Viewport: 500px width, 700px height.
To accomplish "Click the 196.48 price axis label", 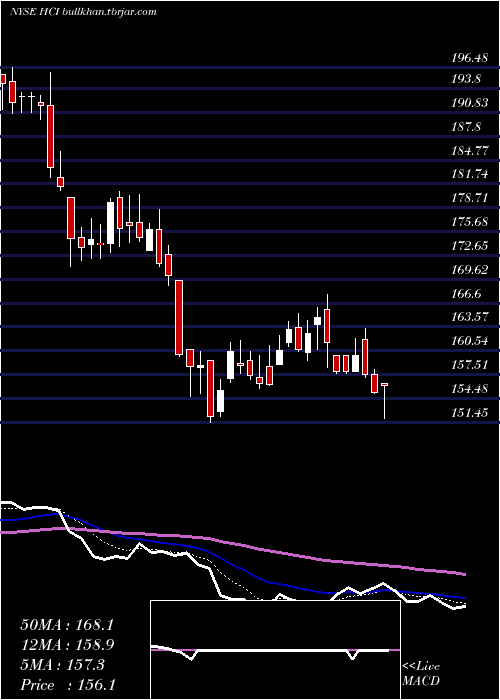I will [x=468, y=58].
